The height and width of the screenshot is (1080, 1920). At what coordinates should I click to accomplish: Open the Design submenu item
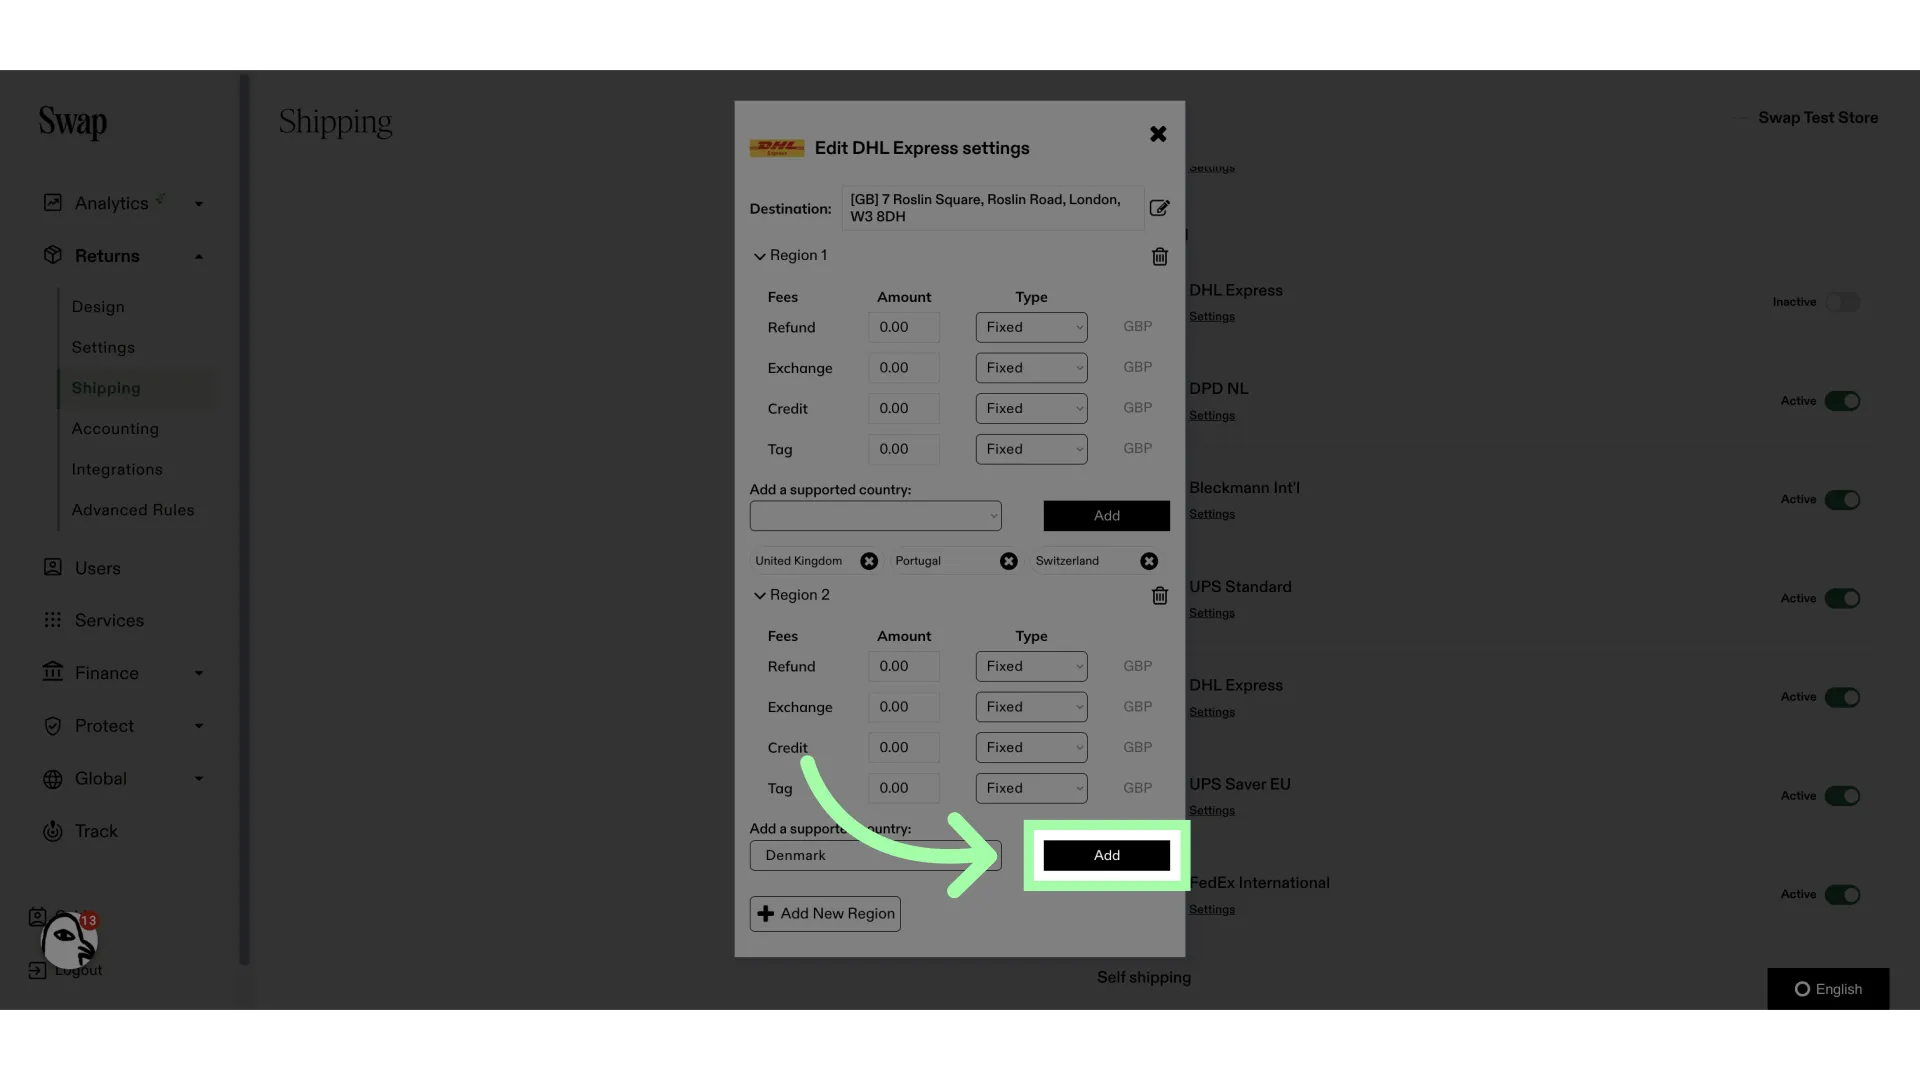[x=98, y=307]
